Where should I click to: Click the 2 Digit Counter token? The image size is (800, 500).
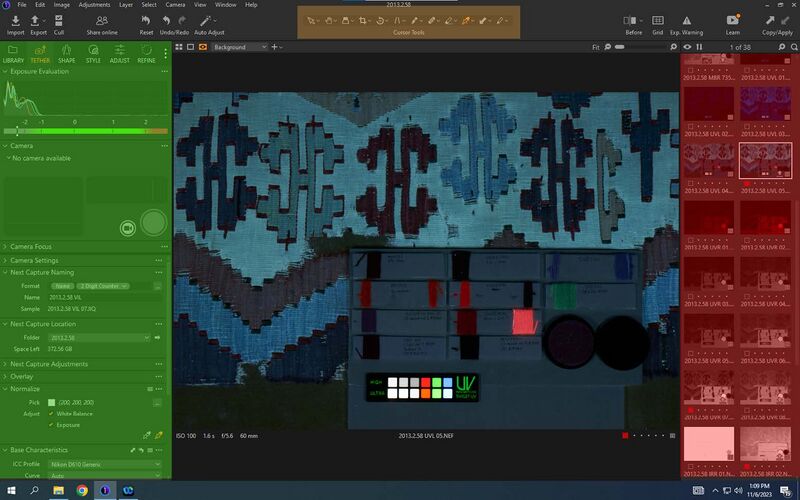coord(103,286)
